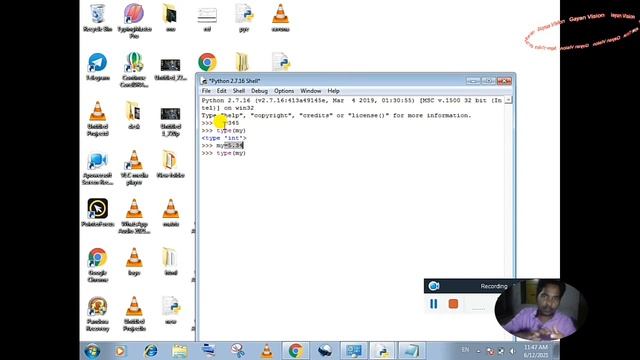The width and height of the screenshot is (640, 360).
Task: Open the dark folder in desktop's top row
Action: click(171, 18)
